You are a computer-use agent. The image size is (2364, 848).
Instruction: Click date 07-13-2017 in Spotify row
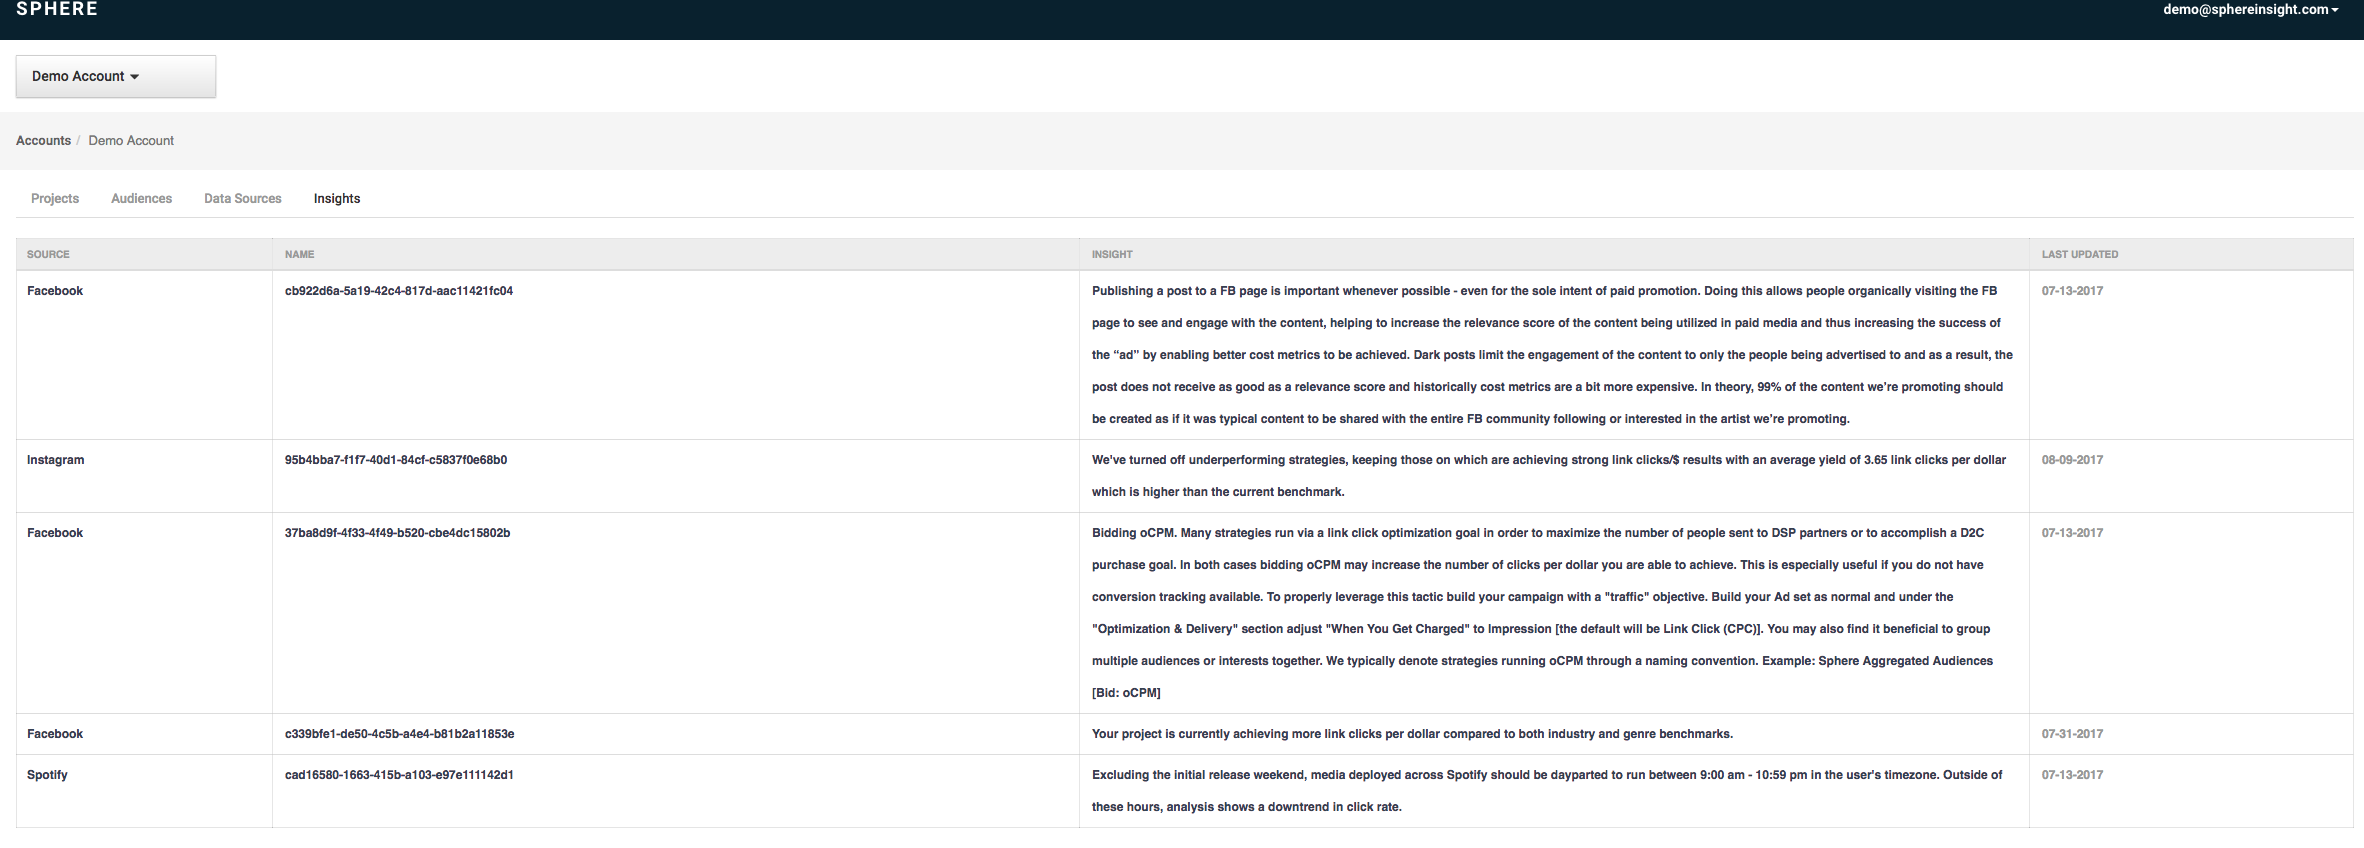[2072, 775]
